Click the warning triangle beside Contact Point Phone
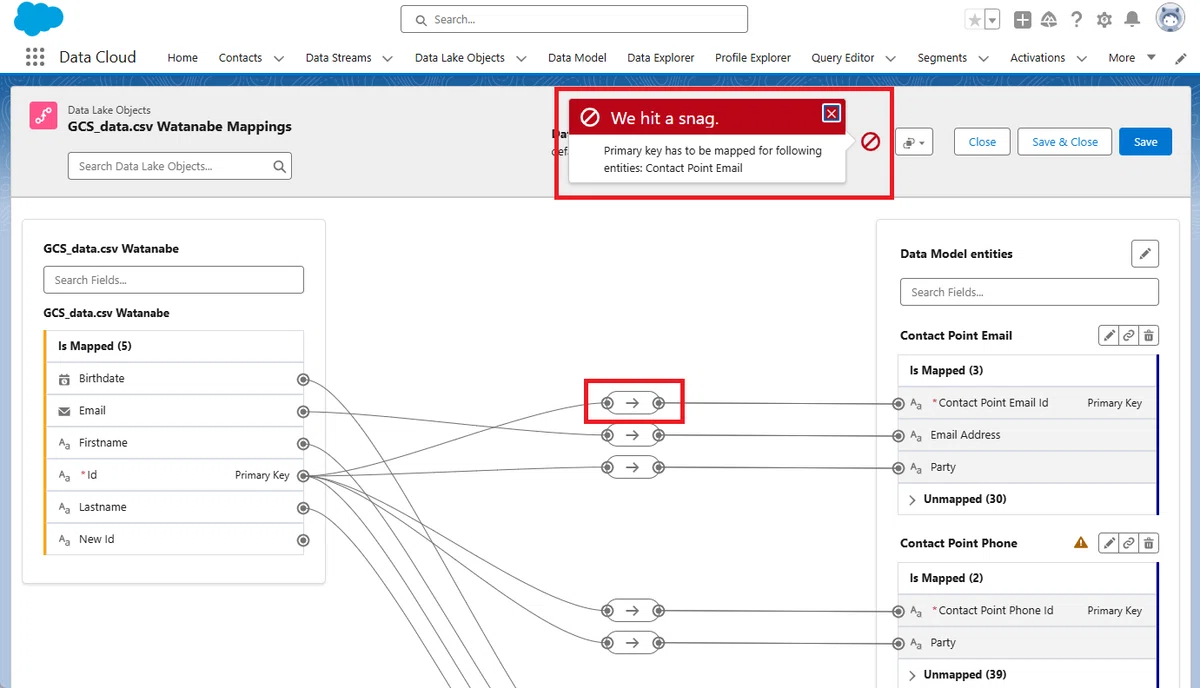The width and height of the screenshot is (1200, 688). [1080, 543]
